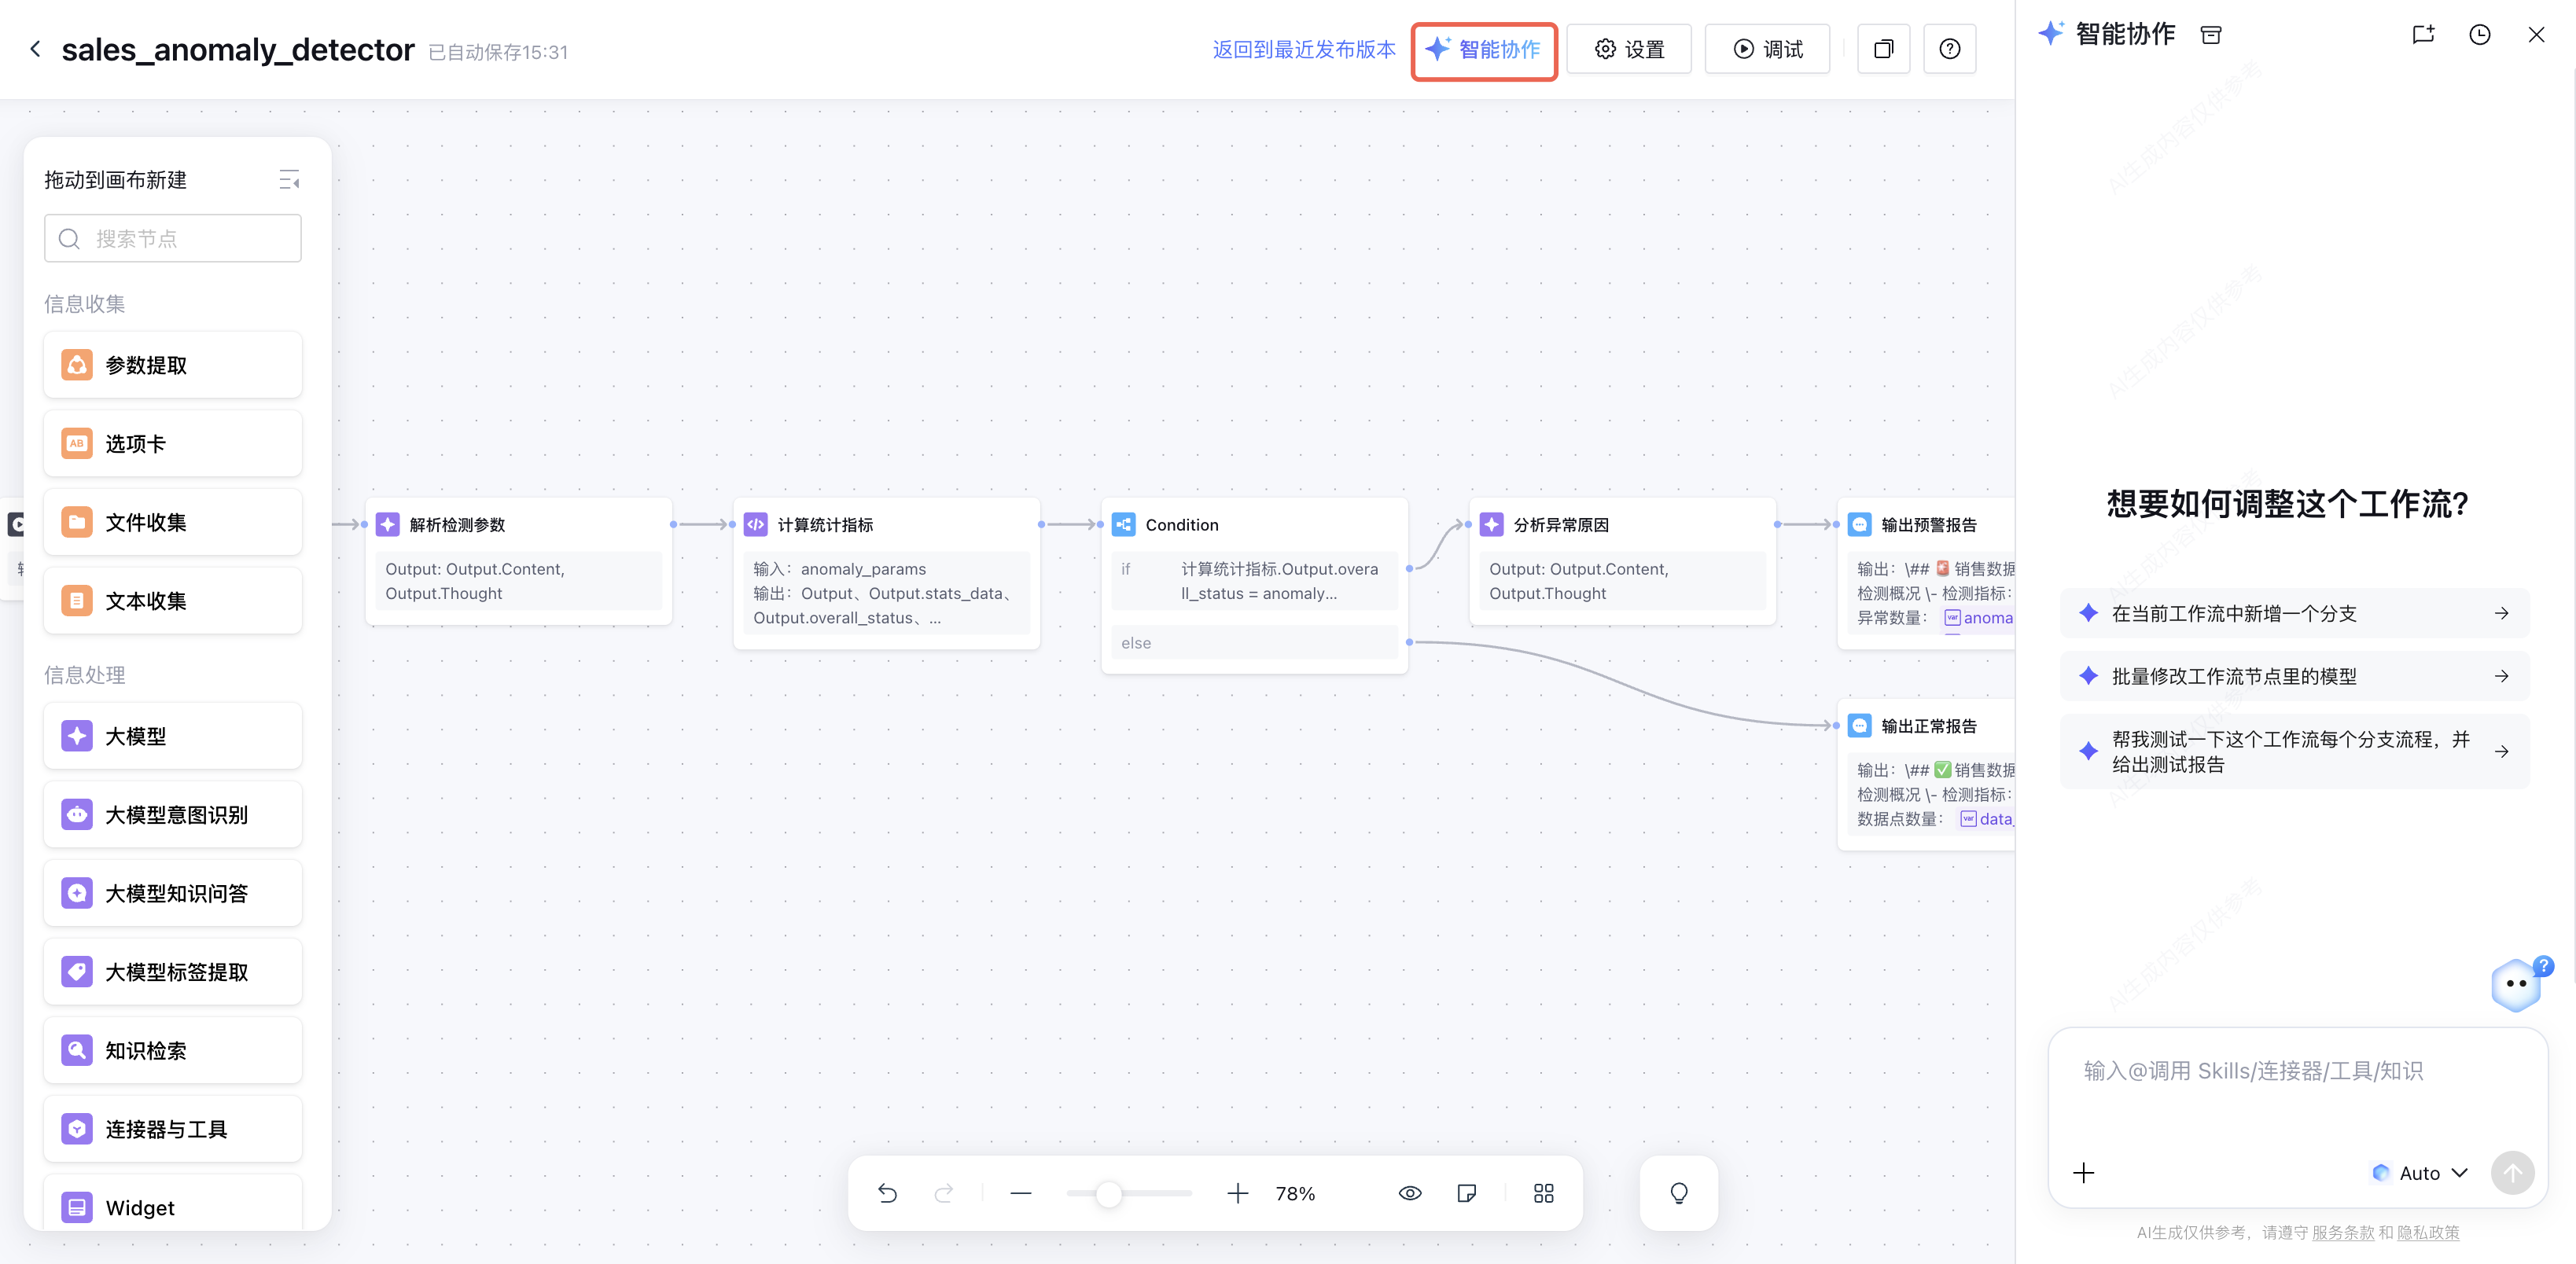Select the 大模型 node item
The height and width of the screenshot is (1264, 2576).
click(x=173, y=736)
